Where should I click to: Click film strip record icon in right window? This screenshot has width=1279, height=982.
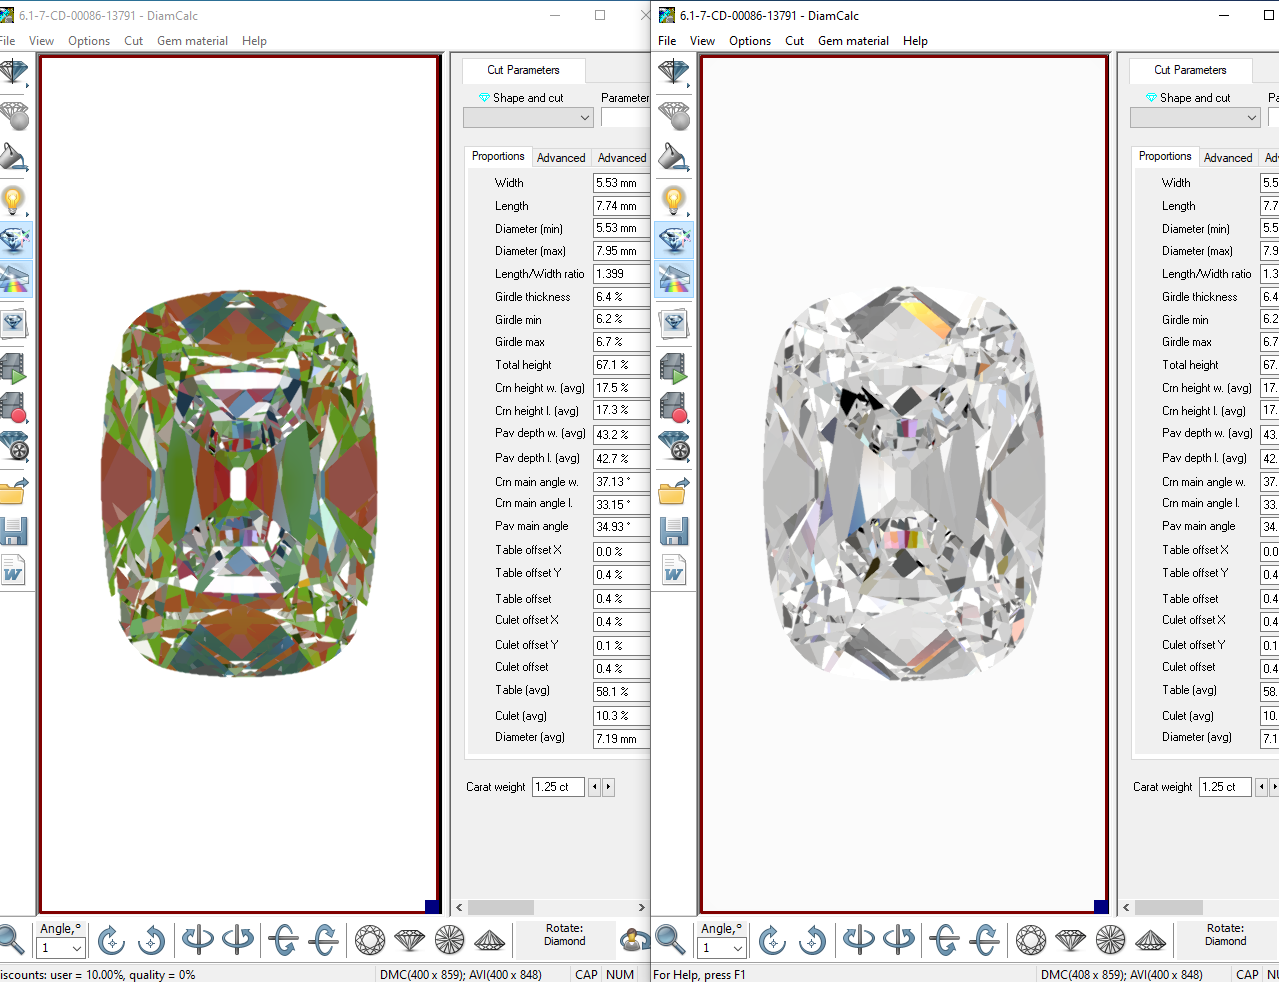point(674,407)
